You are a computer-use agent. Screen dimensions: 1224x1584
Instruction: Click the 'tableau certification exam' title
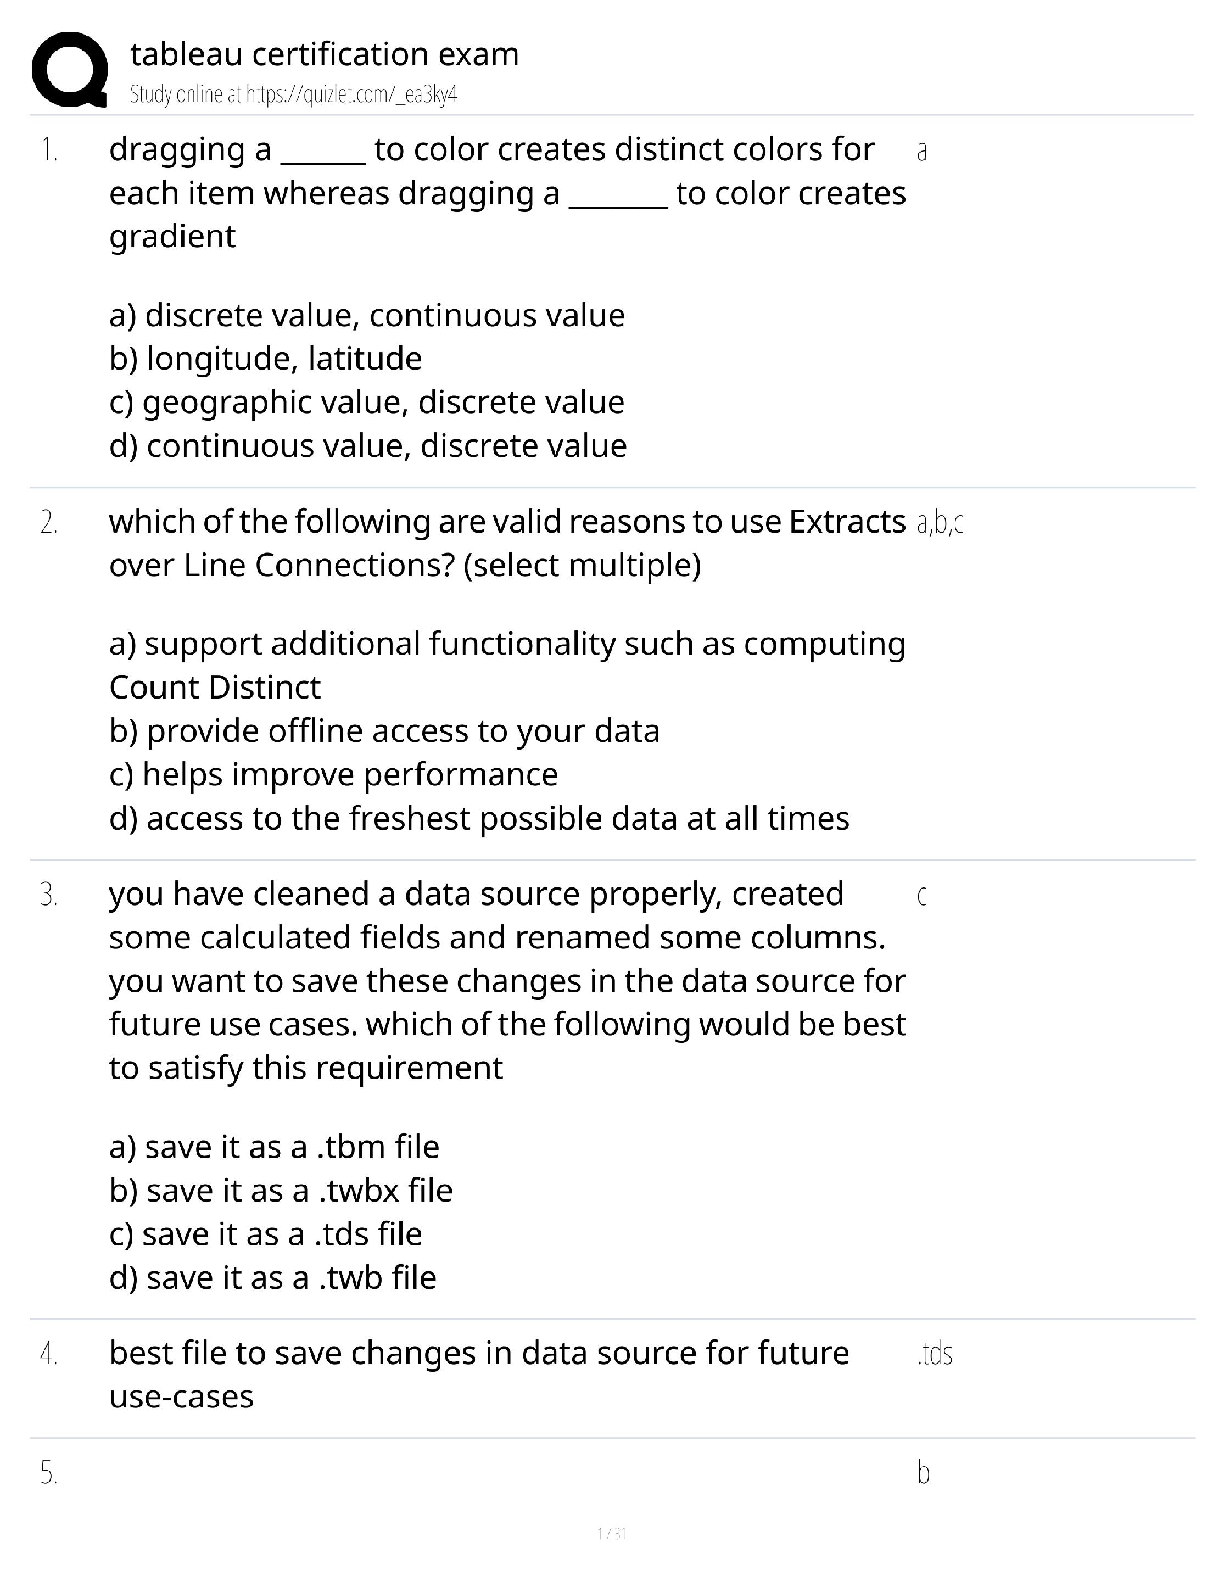click(324, 54)
